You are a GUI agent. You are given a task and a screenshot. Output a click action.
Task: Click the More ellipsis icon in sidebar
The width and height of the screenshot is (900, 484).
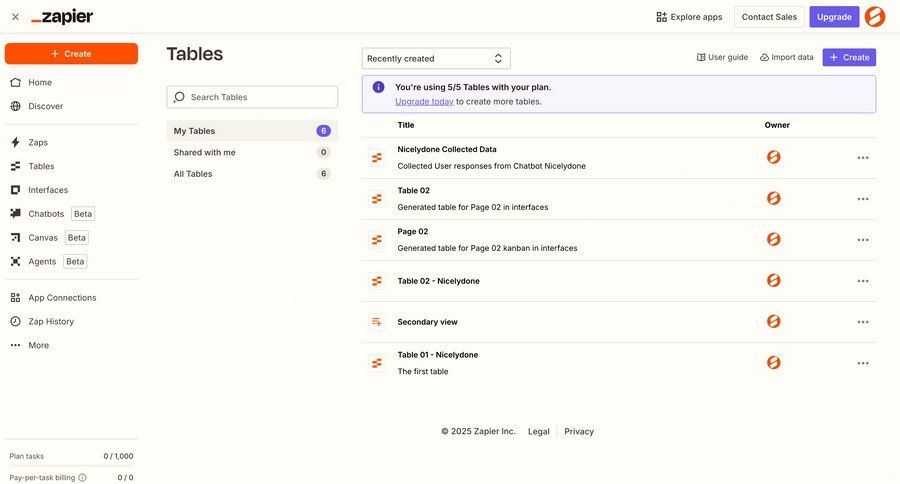point(15,345)
